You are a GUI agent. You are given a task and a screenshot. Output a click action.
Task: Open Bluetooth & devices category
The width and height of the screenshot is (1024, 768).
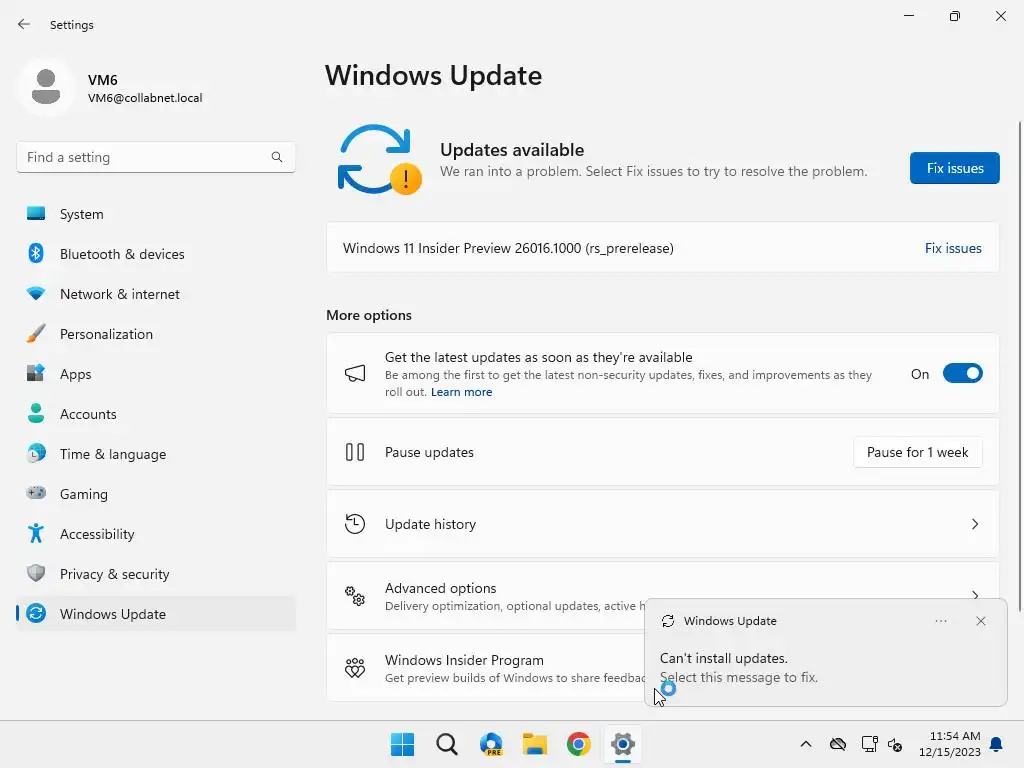tap(156, 254)
